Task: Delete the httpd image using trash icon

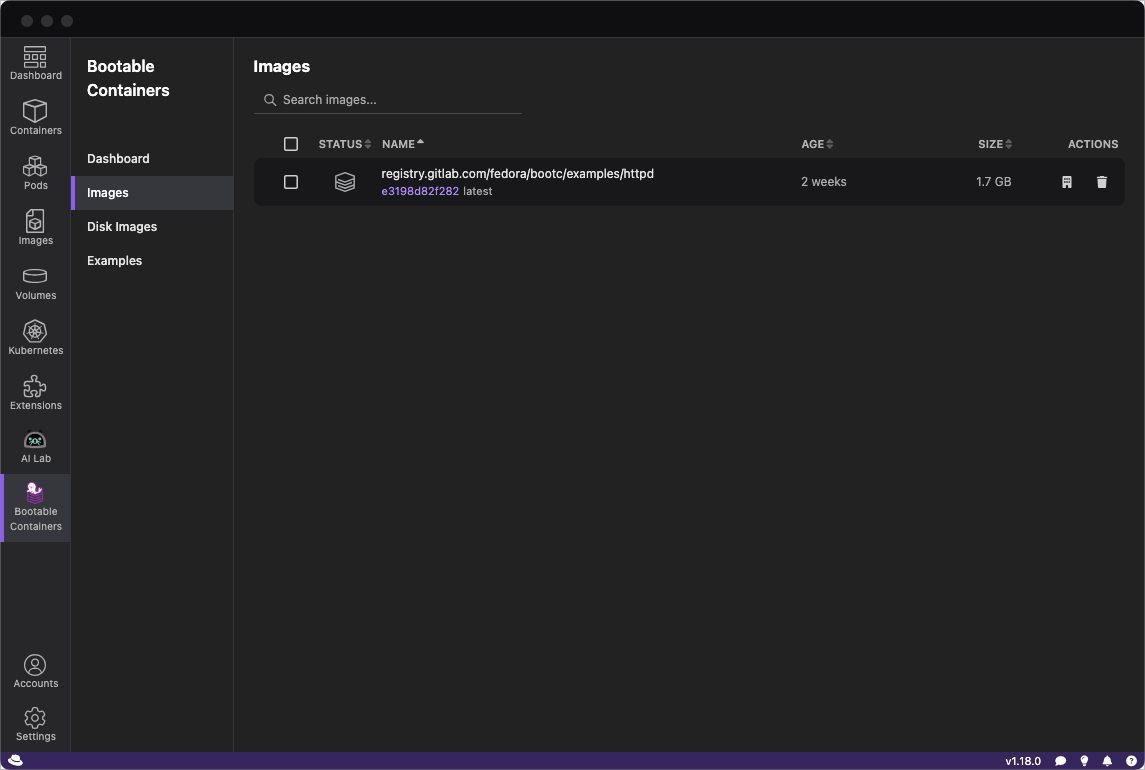Action: point(1102,182)
